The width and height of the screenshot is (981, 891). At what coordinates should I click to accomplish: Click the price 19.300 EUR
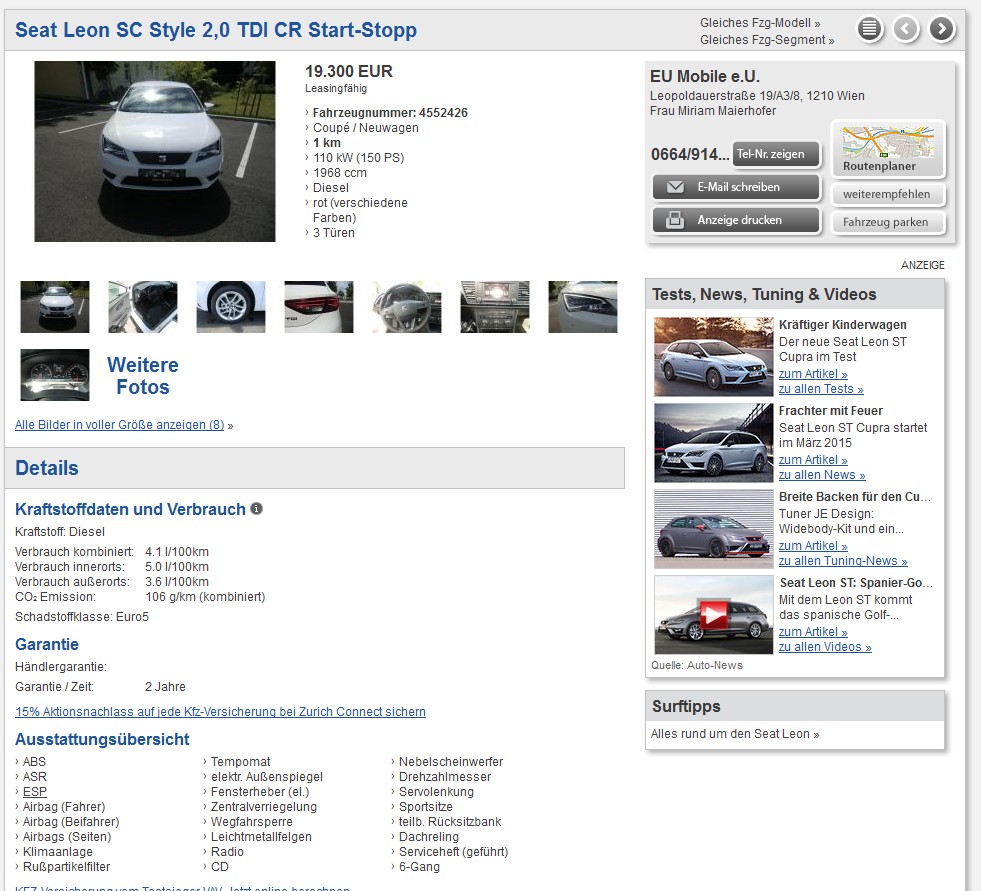point(348,71)
